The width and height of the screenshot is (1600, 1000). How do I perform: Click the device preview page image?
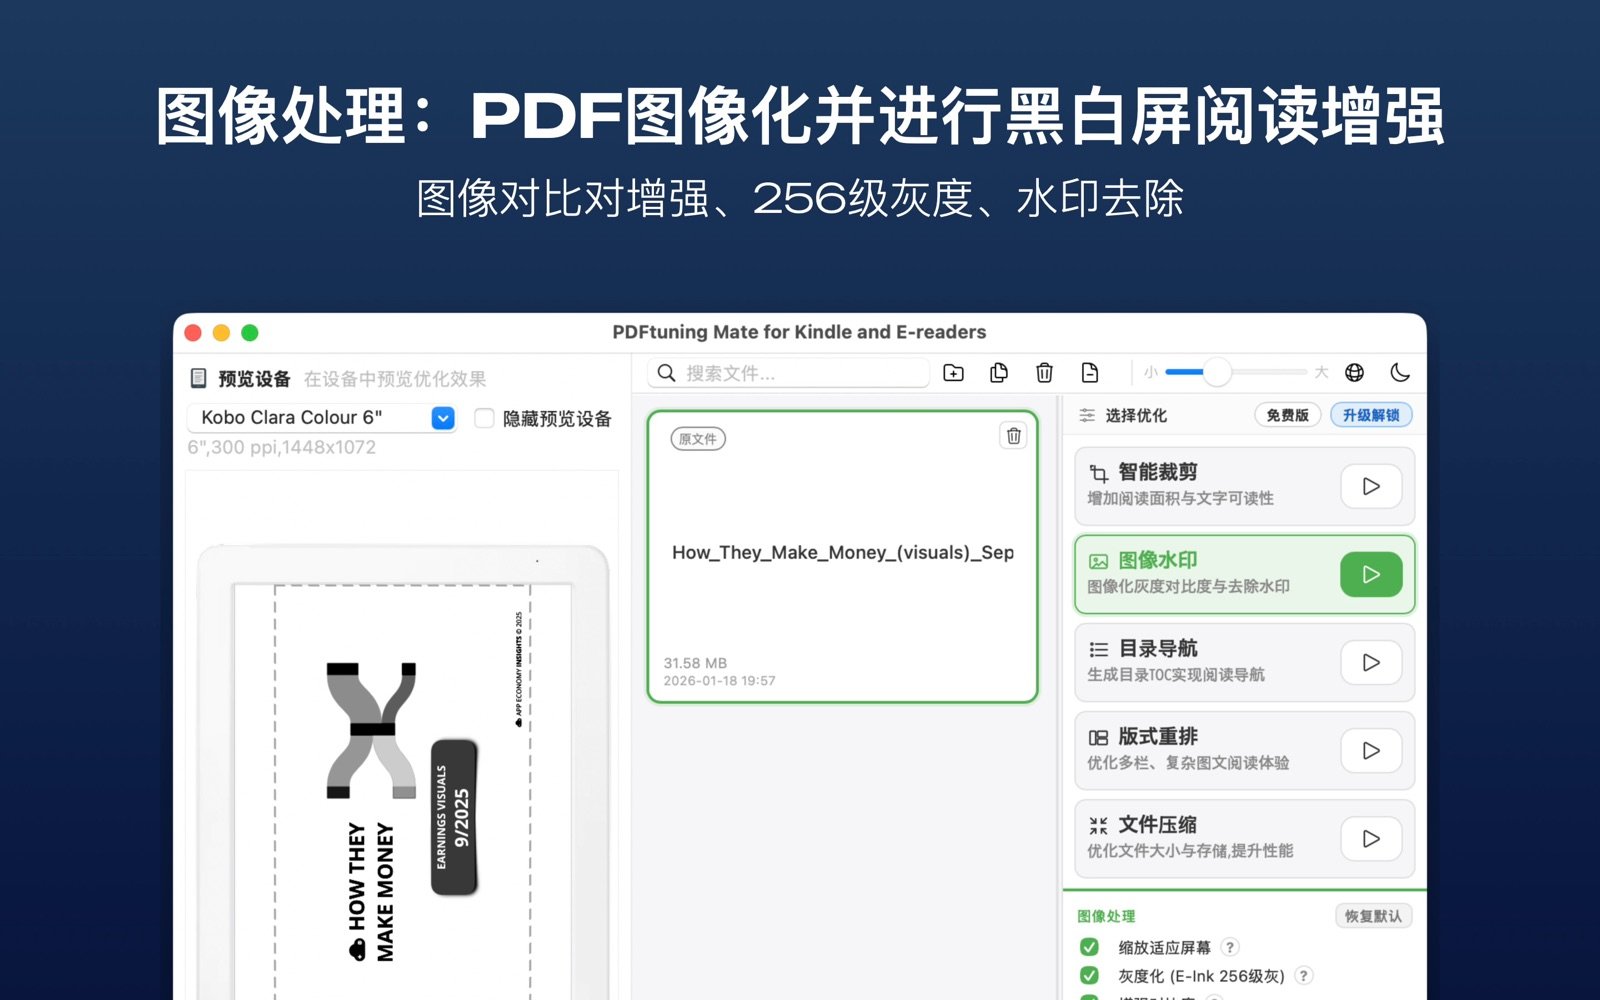(403, 790)
